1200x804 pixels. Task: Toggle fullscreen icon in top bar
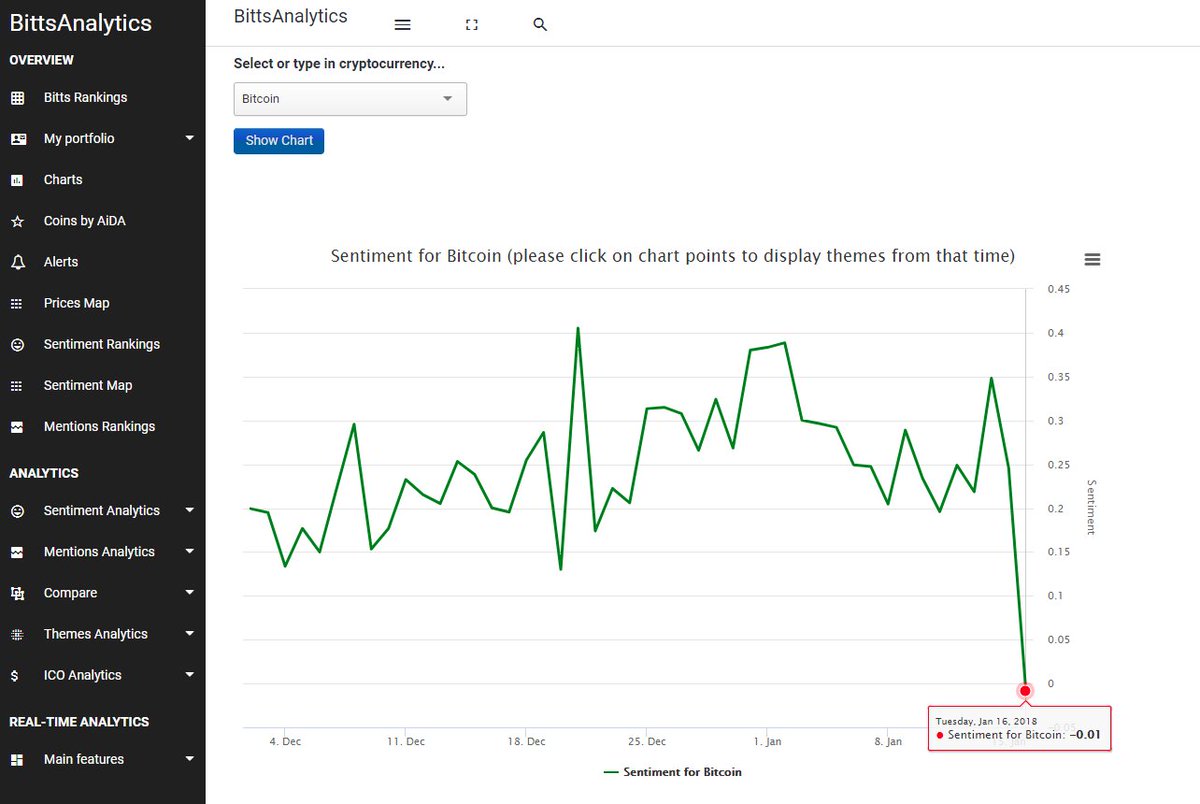point(472,25)
